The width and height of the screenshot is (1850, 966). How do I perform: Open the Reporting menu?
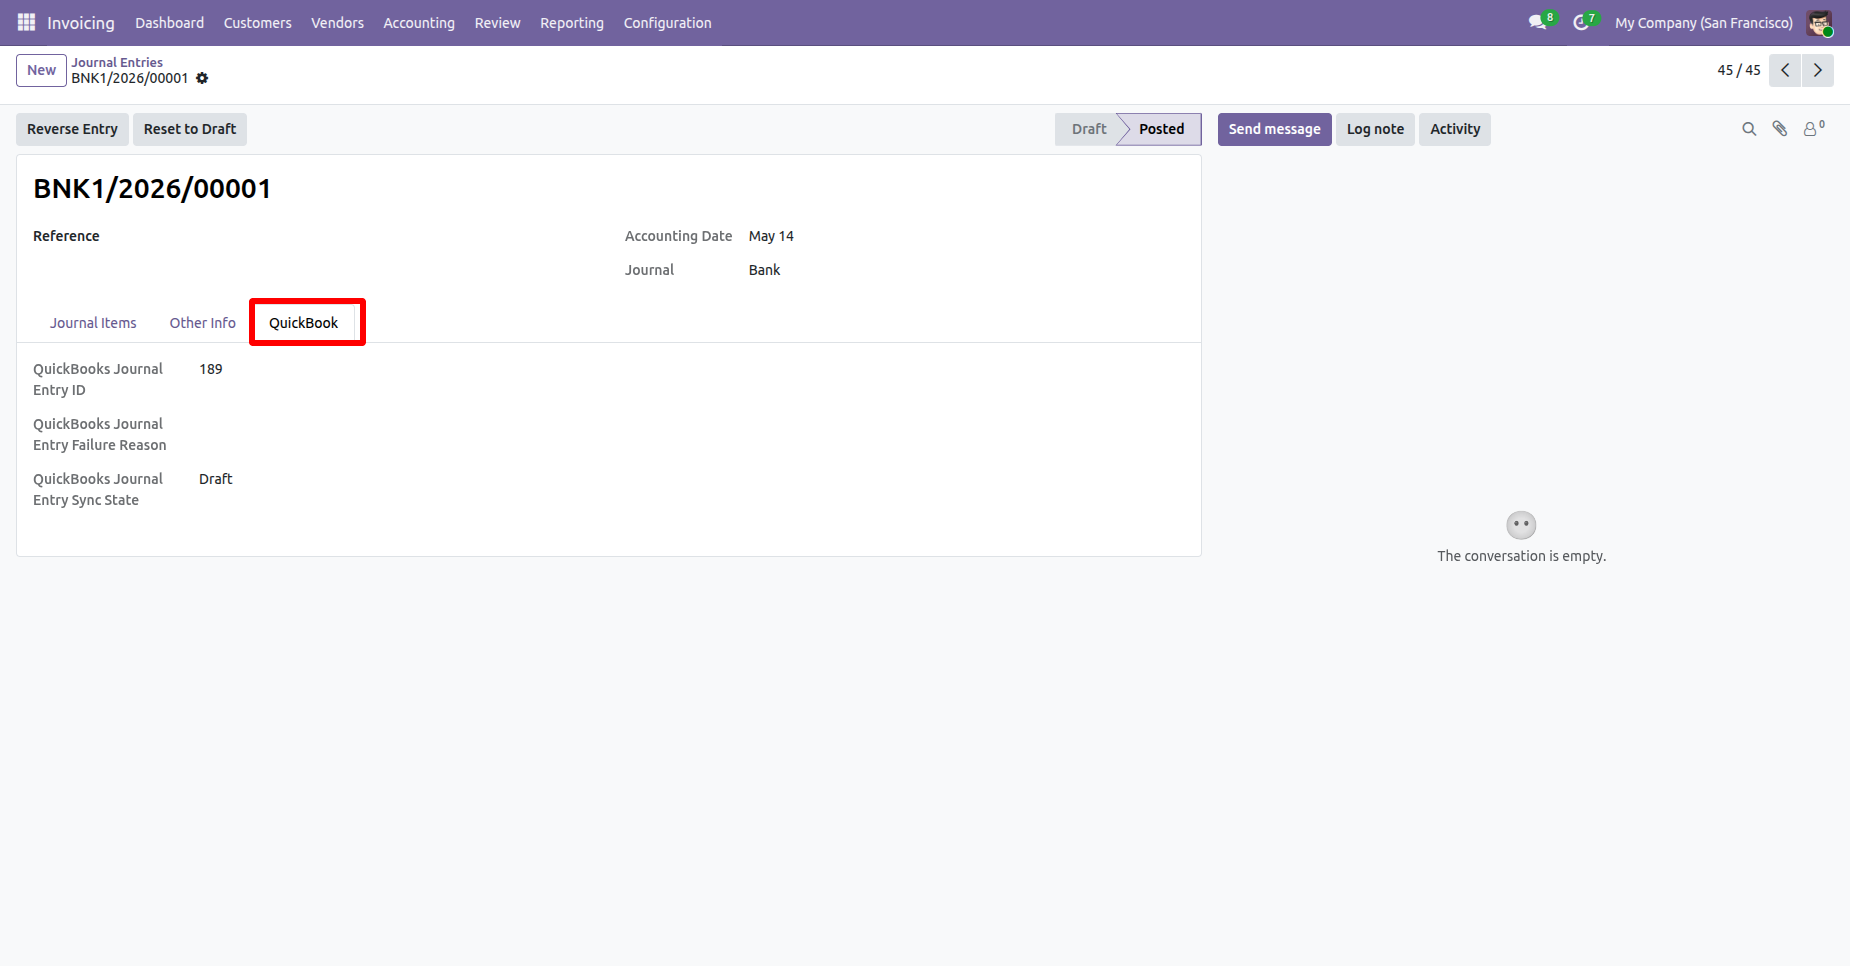(572, 22)
